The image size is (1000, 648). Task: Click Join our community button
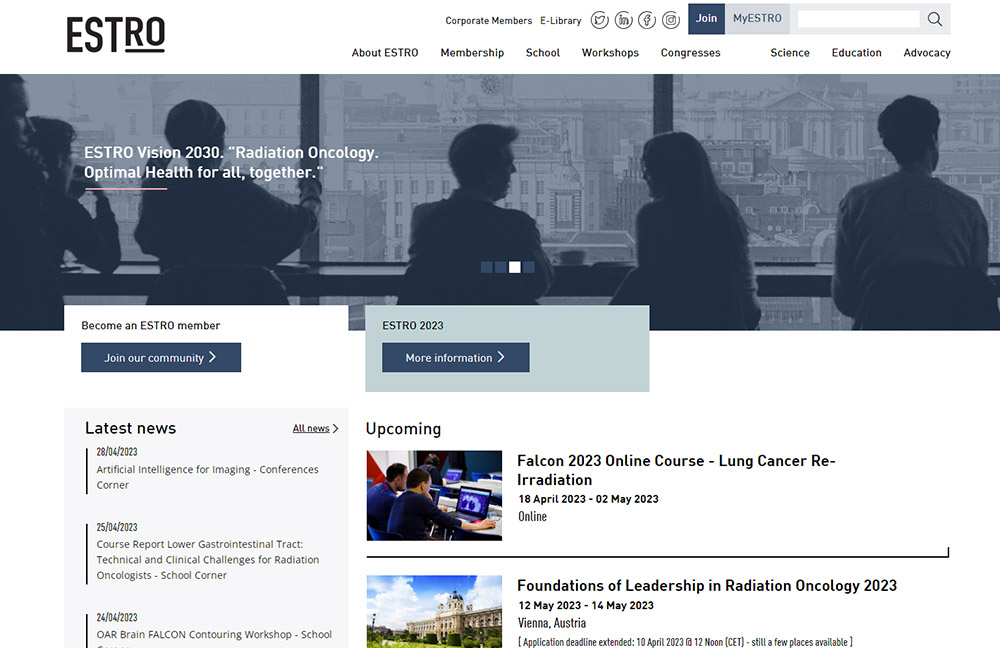tap(161, 357)
